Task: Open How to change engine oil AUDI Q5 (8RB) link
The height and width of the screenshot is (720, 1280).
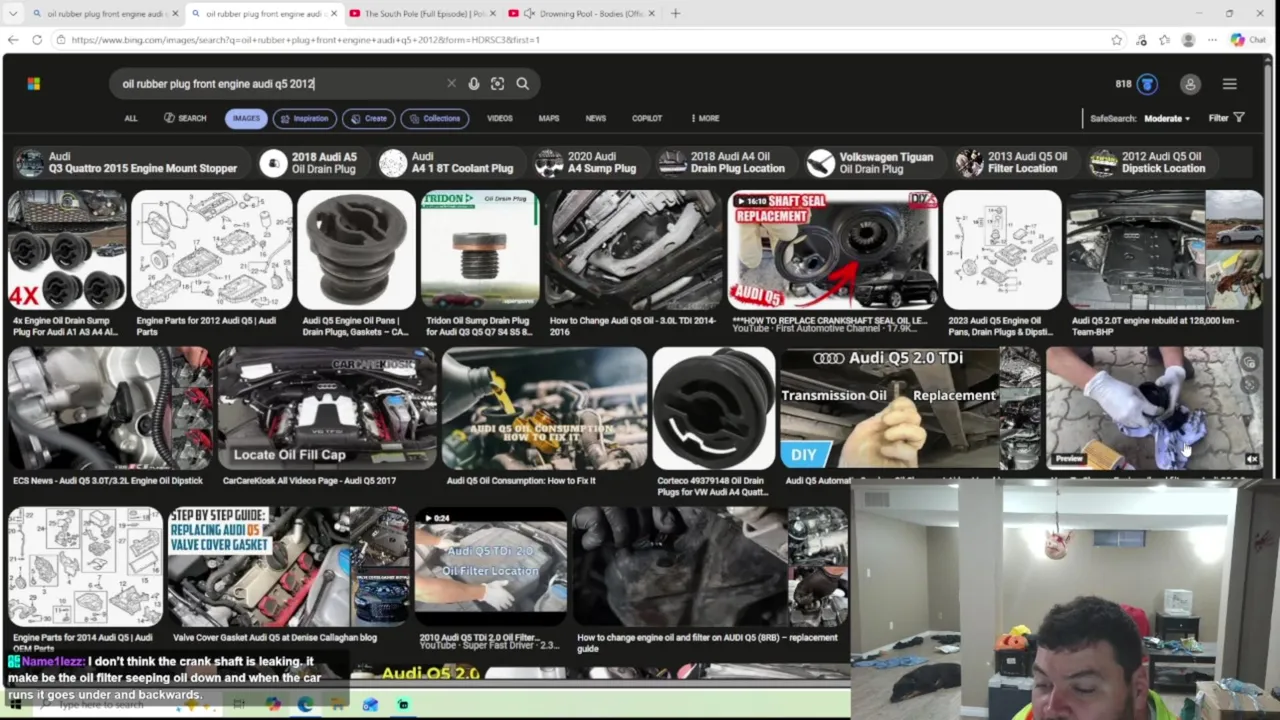Action: pos(707,643)
